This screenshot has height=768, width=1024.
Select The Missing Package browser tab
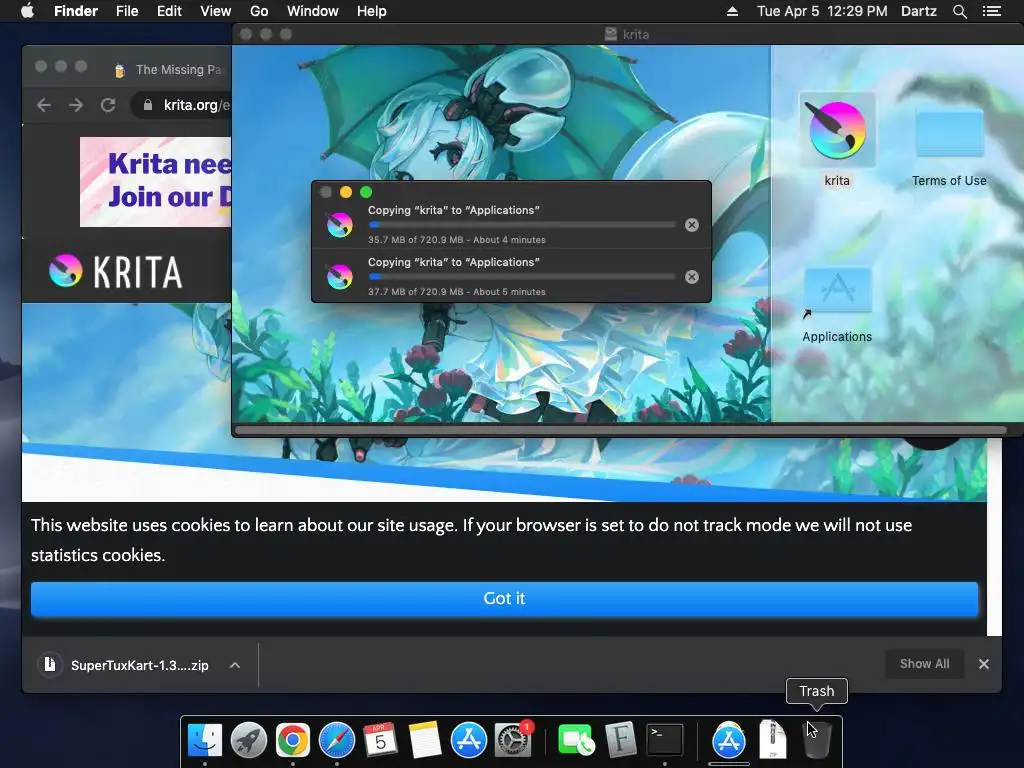168,70
